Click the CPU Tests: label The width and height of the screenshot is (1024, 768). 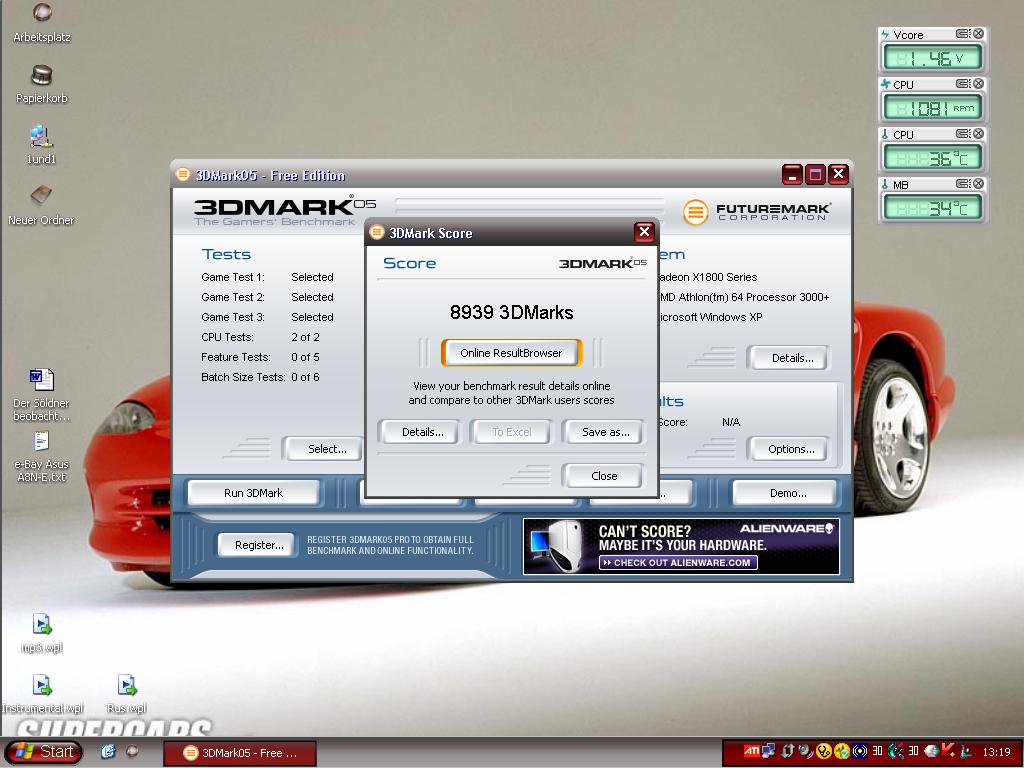tap(227, 337)
